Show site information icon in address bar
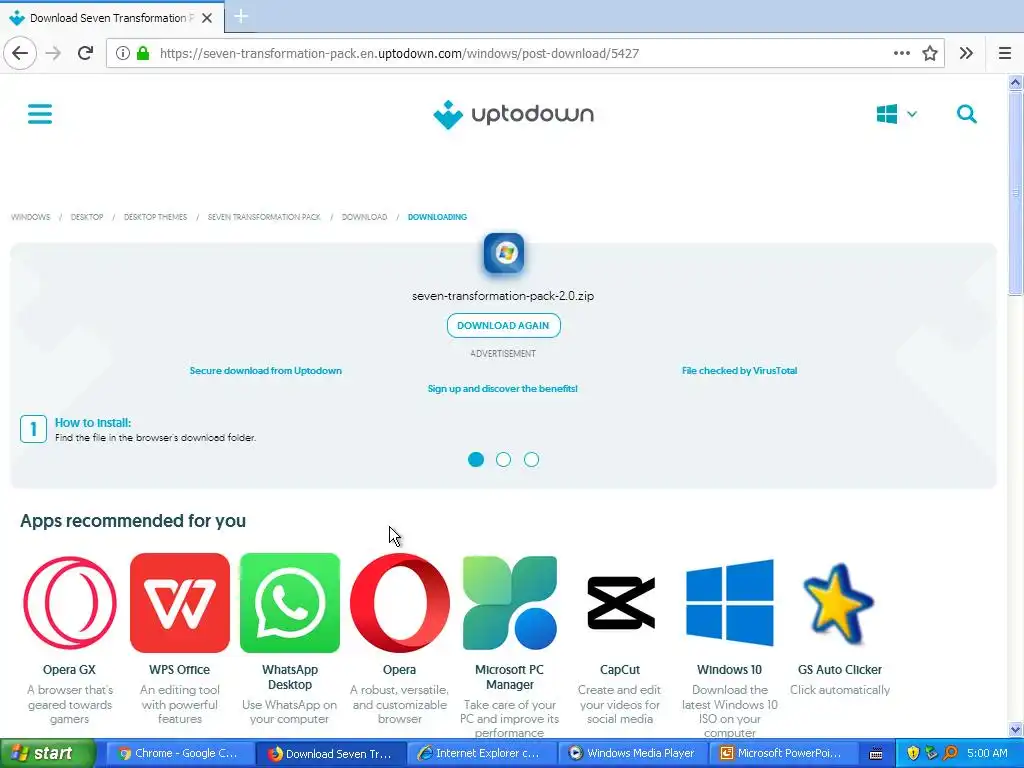The width and height of the screenshot is (1024, 768). [x=123, y=54]
